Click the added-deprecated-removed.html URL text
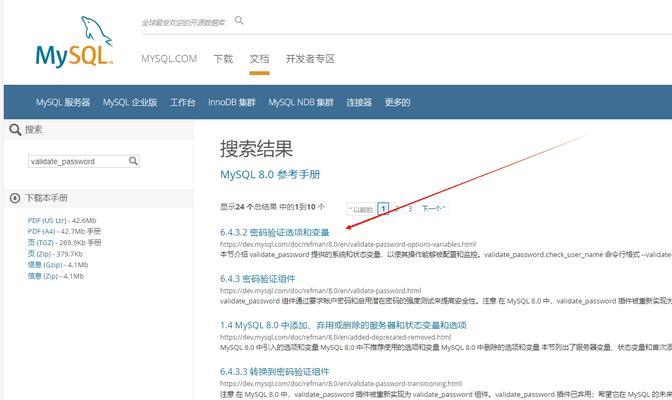Image resolution: width=672 pixels, height=400 pixels. coord(336,337)
